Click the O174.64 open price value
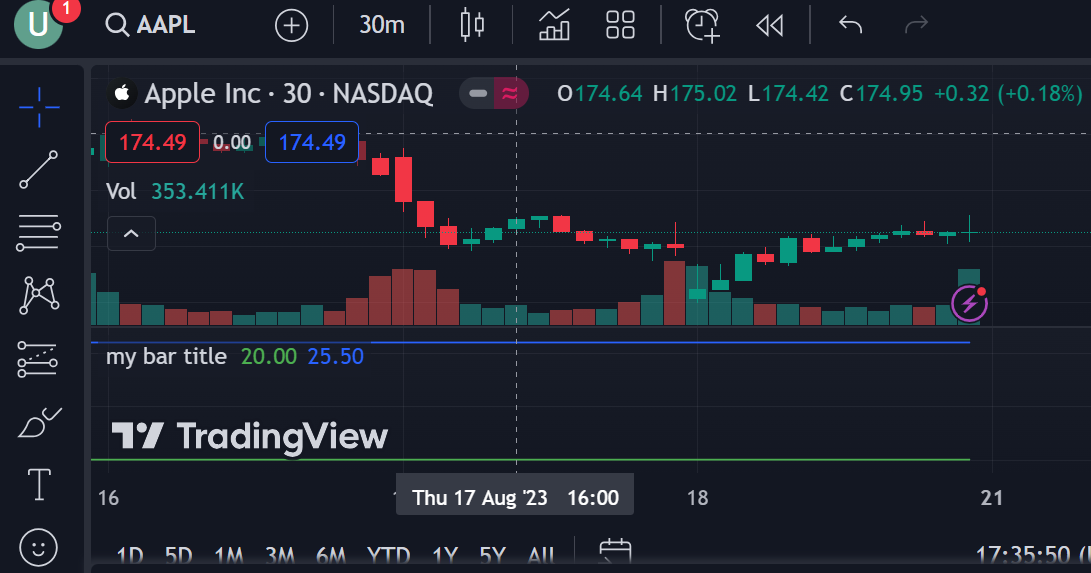This screenshot has height=573, width=1091. point(600,94)
